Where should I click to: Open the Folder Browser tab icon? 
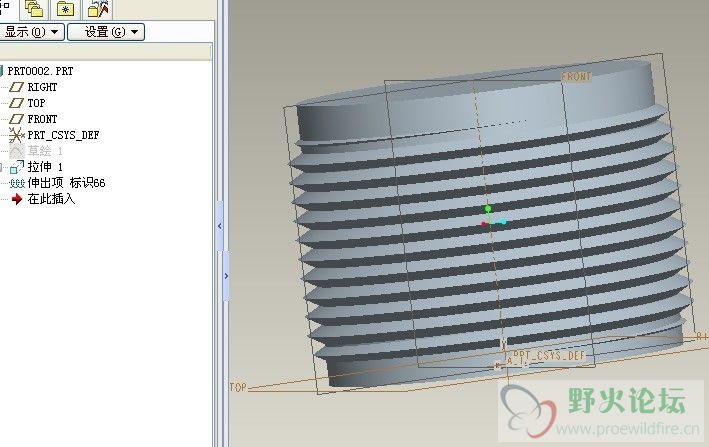(34, 8)
